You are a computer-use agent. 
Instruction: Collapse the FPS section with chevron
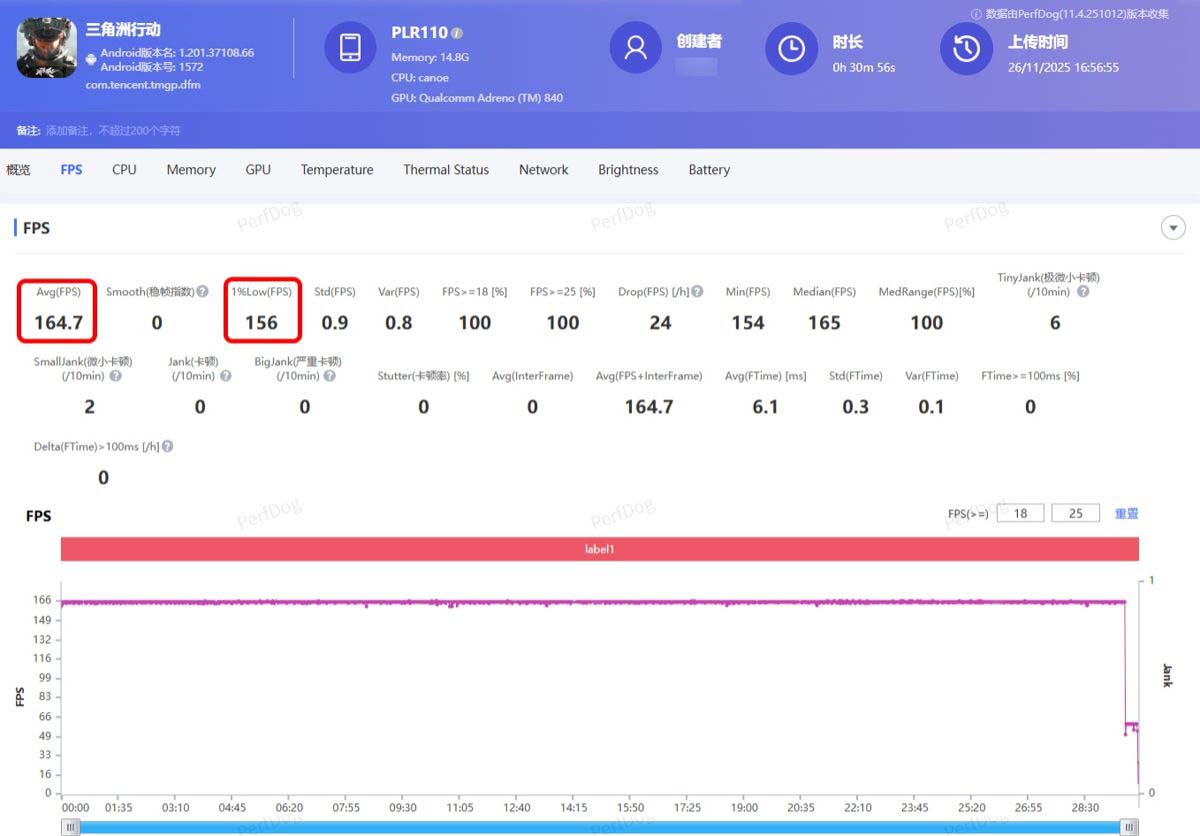pyautogui.click(x=1172, y=228)
